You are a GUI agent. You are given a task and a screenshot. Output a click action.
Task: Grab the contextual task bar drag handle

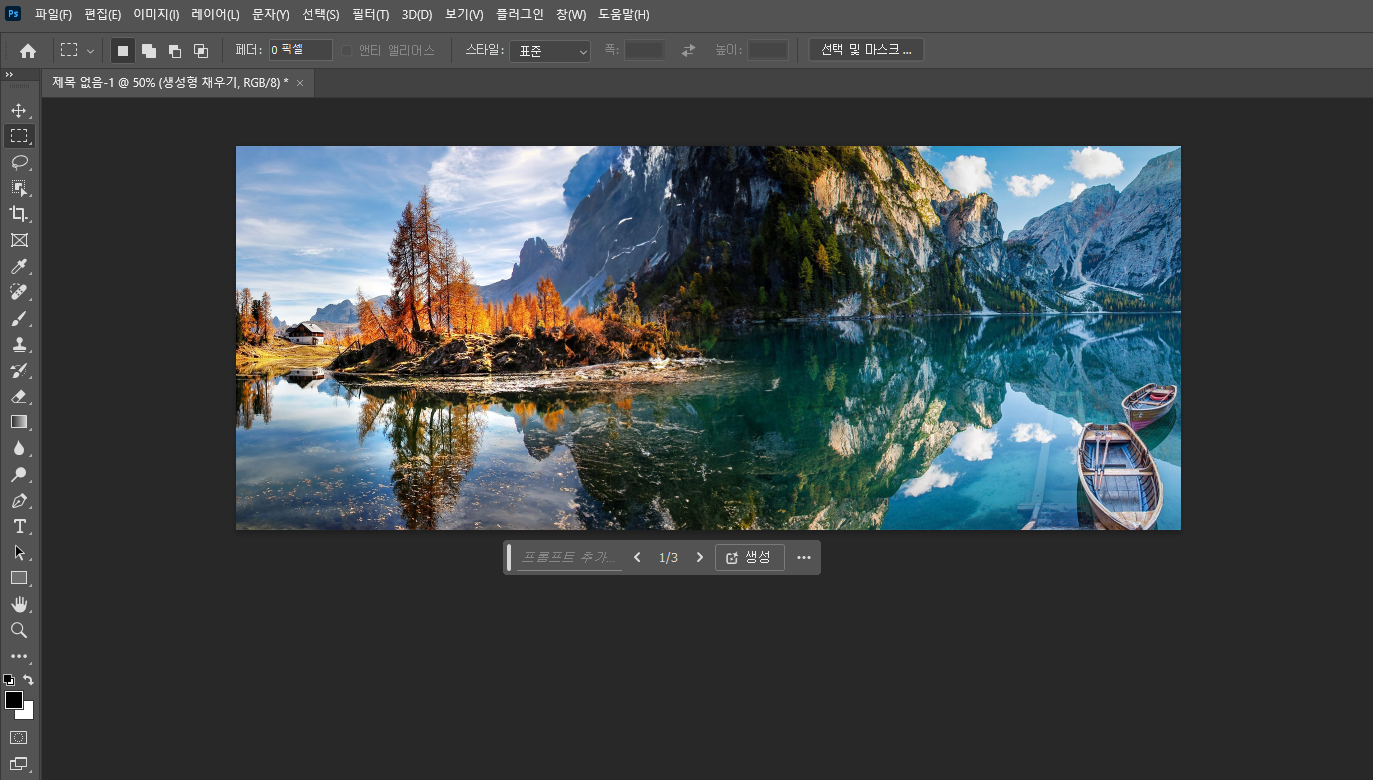[x=509, y=558]
